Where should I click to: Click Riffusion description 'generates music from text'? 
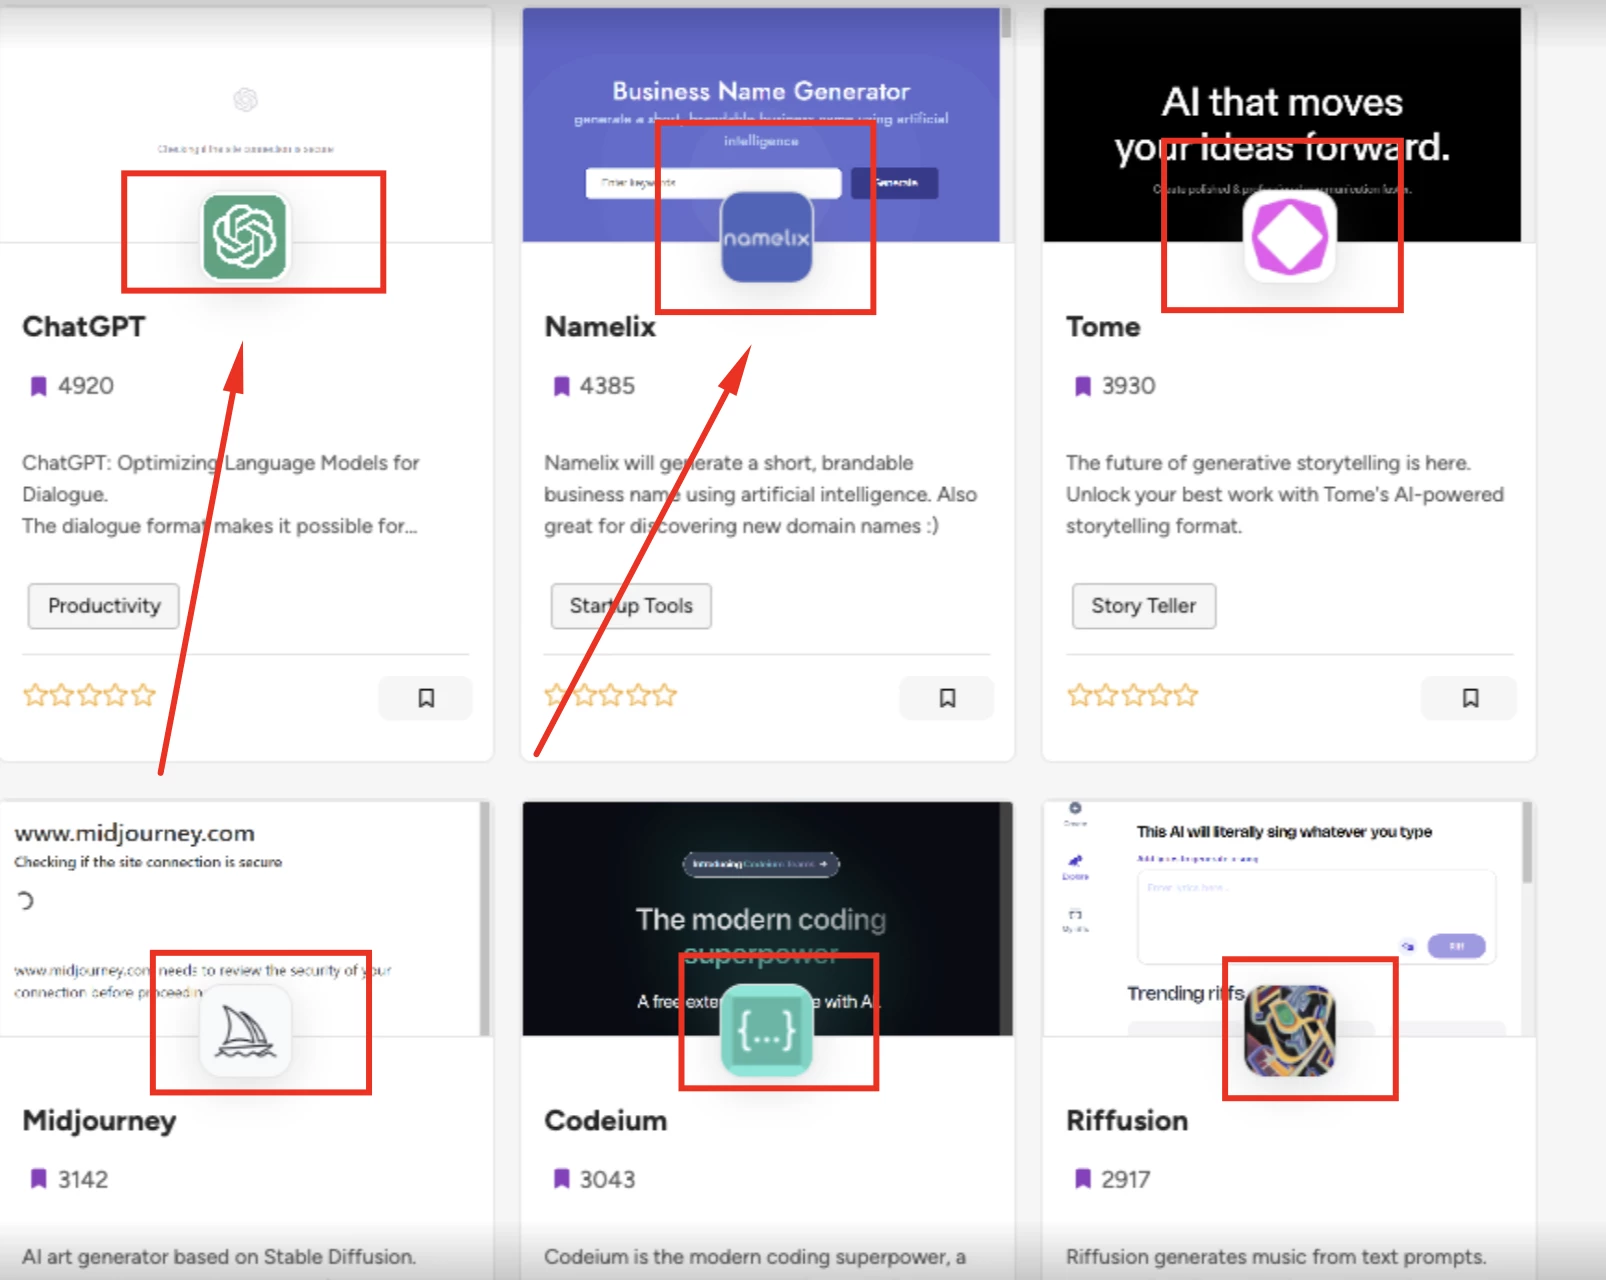click(1276, 1257)
